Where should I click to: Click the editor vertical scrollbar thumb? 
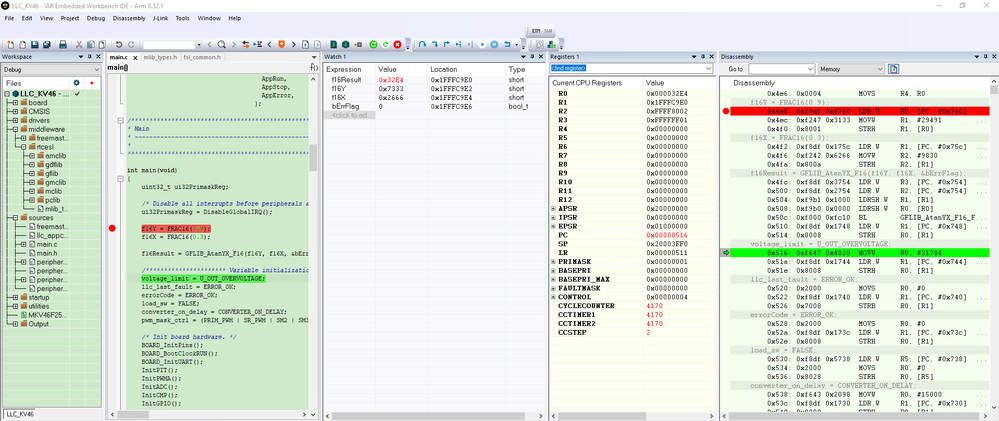[x=313, y=158]
